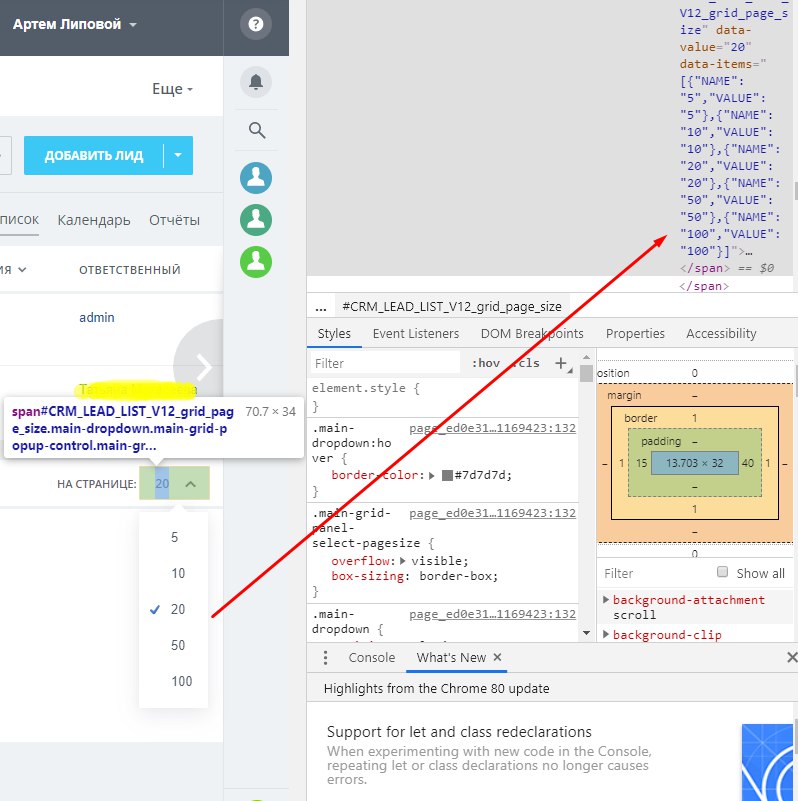
Task: Focus the Styles Filter input
Action: click(385, 363)
